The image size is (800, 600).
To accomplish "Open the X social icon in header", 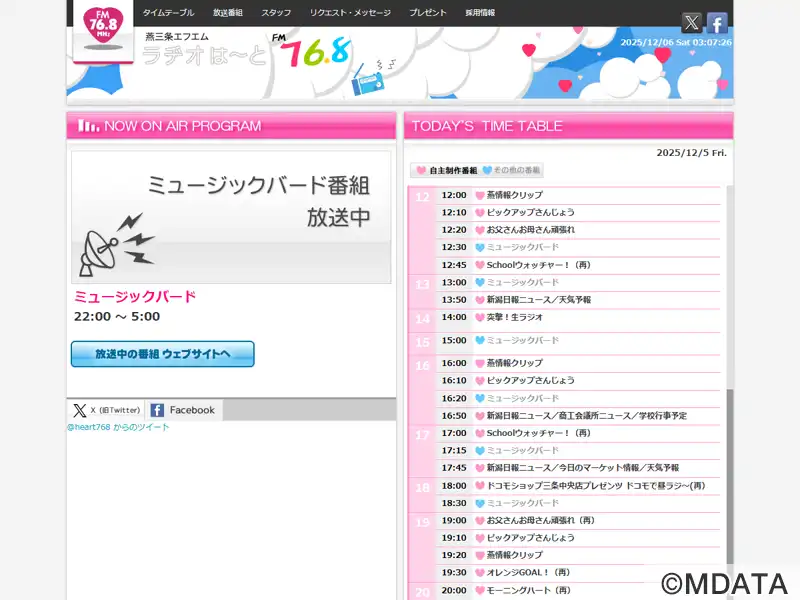I will point(691,23).
